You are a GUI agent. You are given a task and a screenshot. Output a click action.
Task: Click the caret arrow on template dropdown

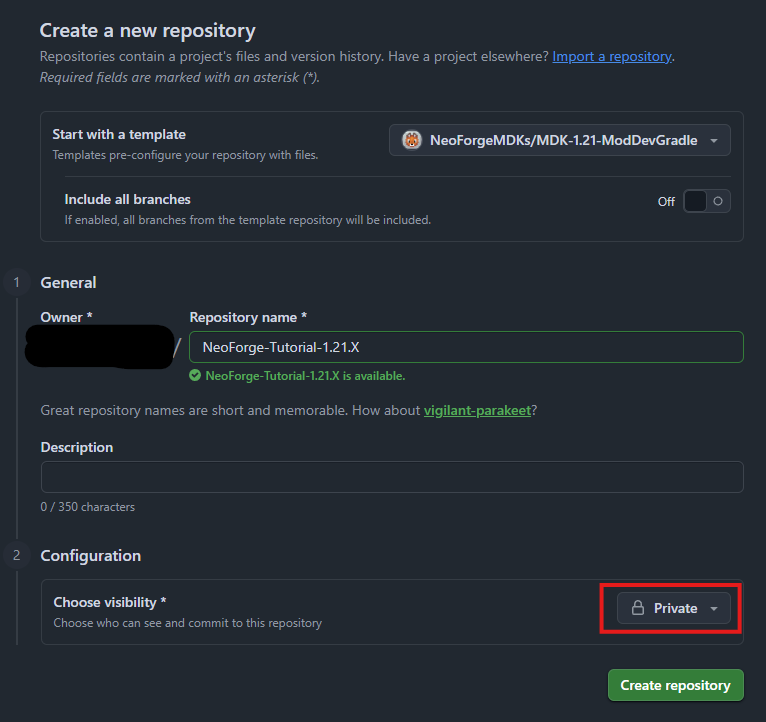pos(714,141)
